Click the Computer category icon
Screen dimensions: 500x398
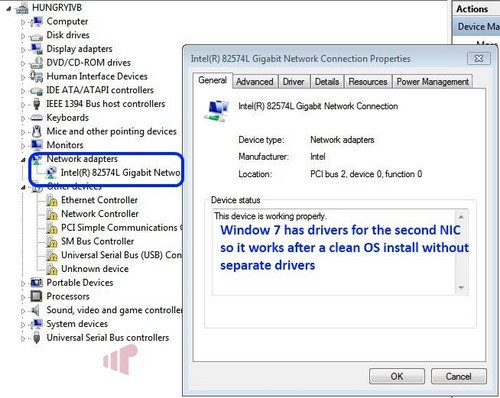[37, 22]
